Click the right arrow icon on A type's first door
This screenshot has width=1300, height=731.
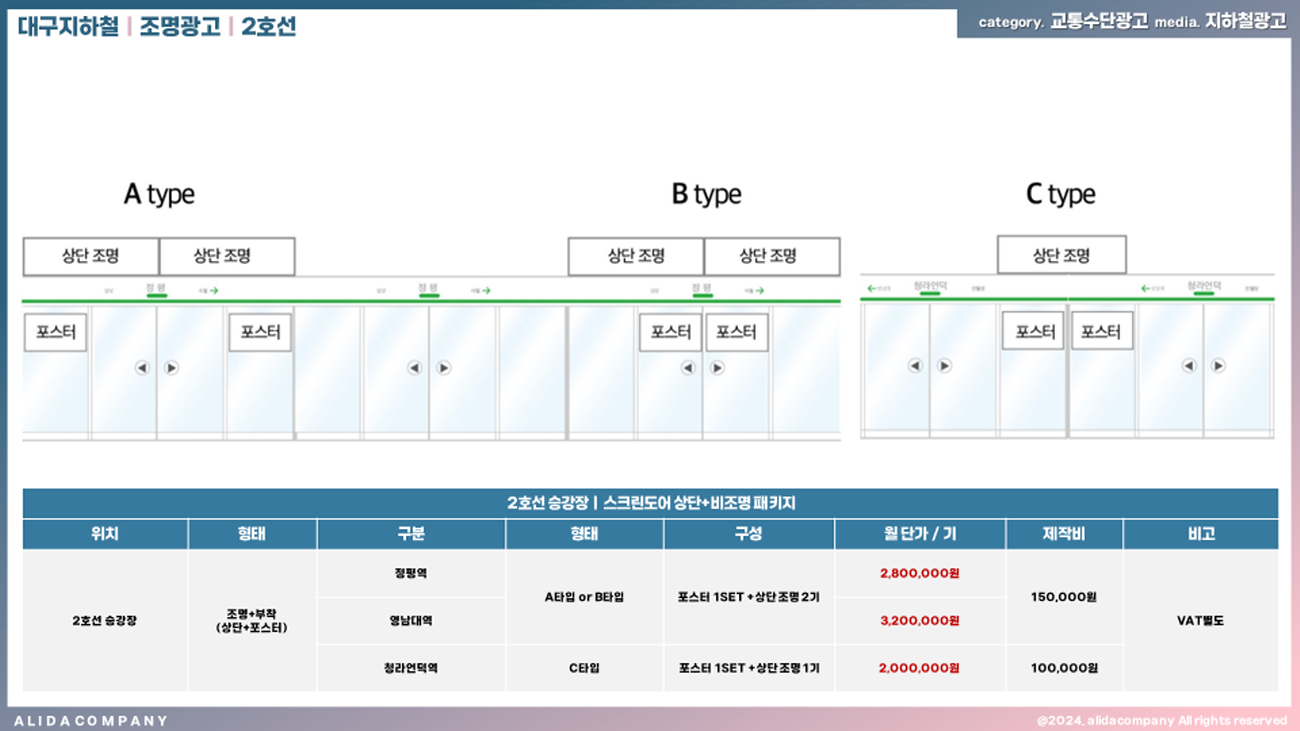click(x=171, y=368)
